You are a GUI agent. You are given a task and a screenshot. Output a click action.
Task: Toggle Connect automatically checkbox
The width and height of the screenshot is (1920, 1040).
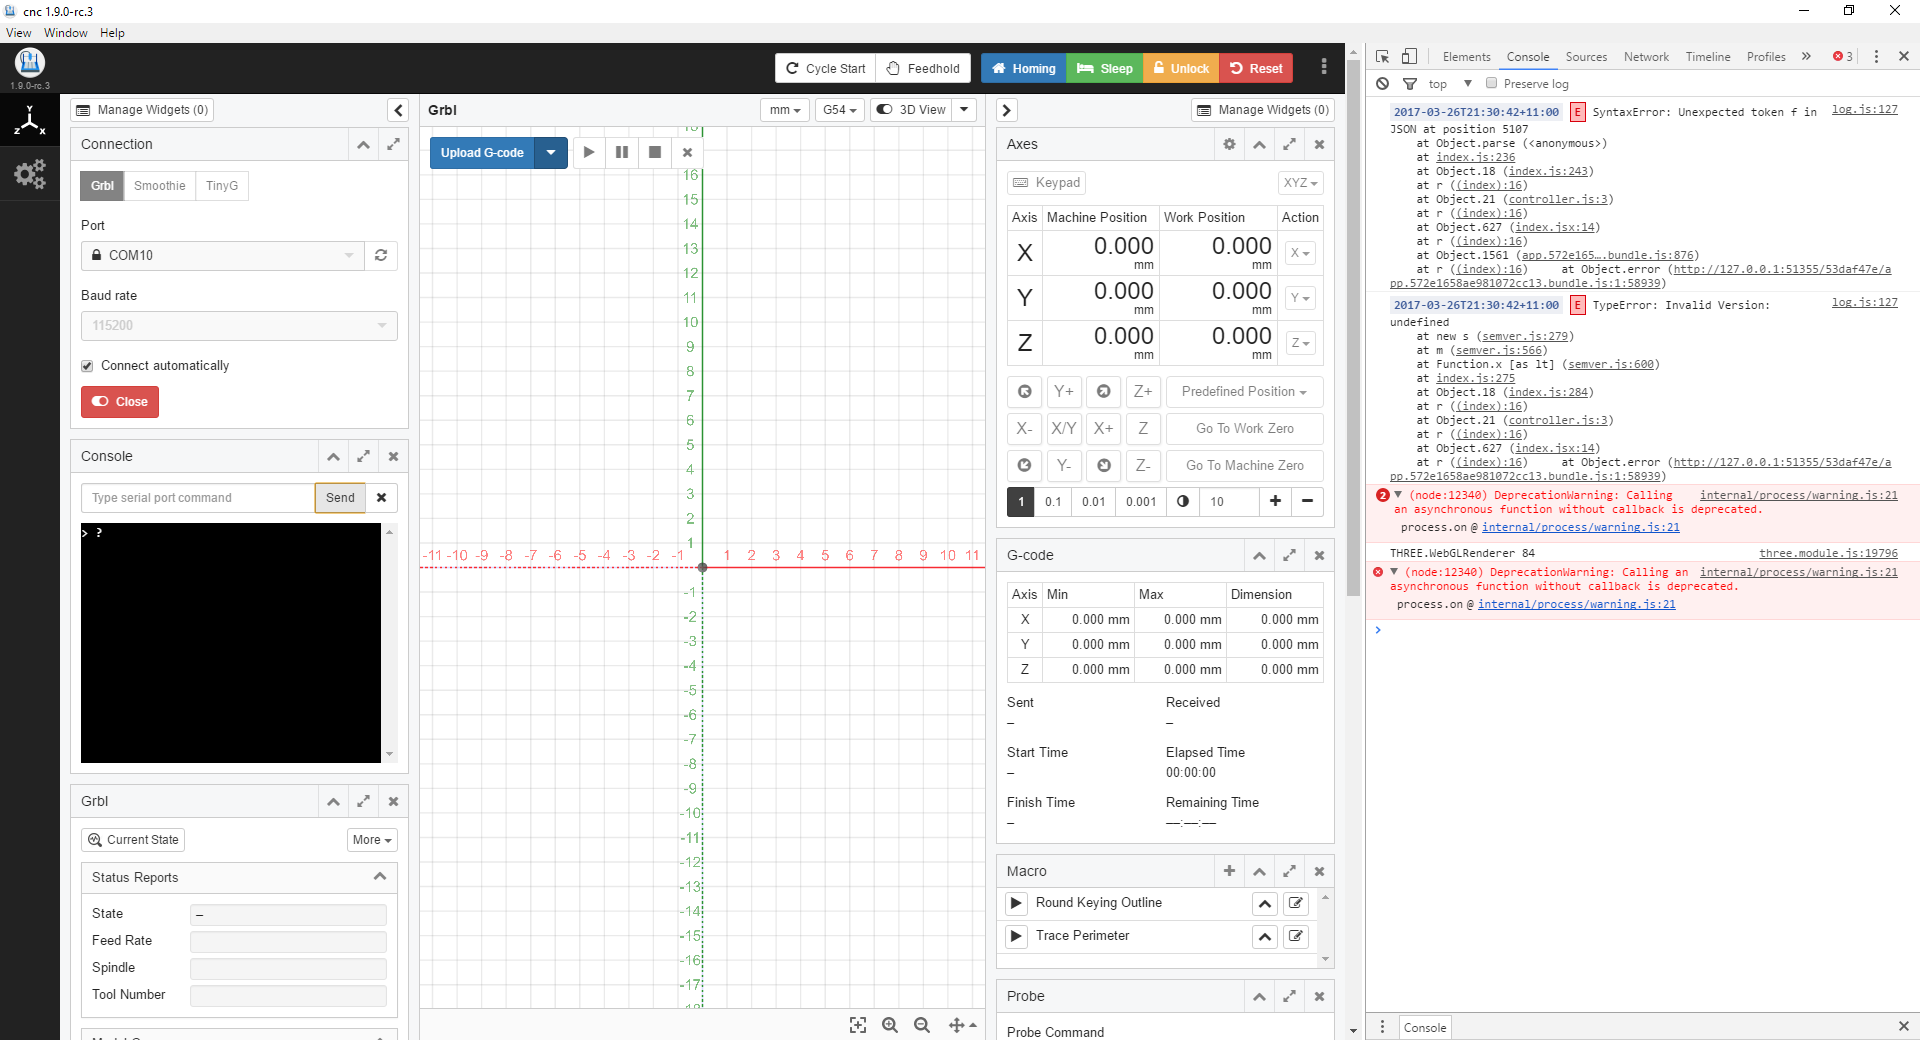click(x=88, y=366)
